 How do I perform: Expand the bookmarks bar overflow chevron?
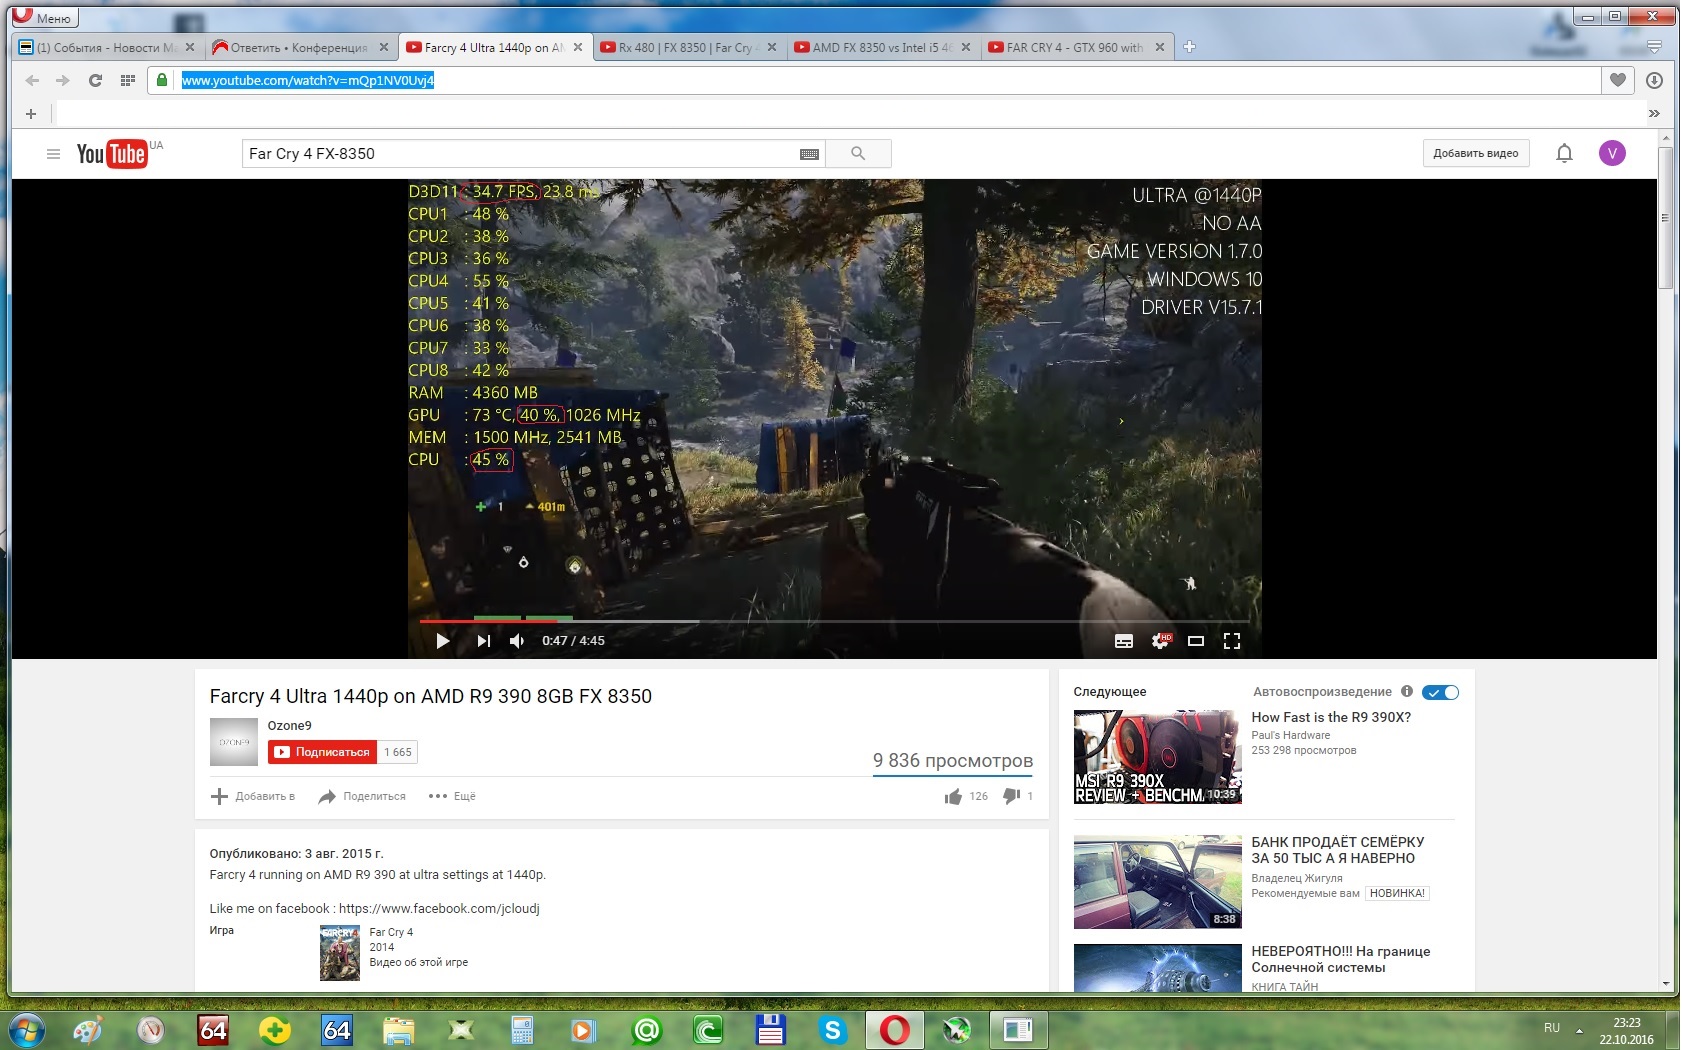point(1654,114)
